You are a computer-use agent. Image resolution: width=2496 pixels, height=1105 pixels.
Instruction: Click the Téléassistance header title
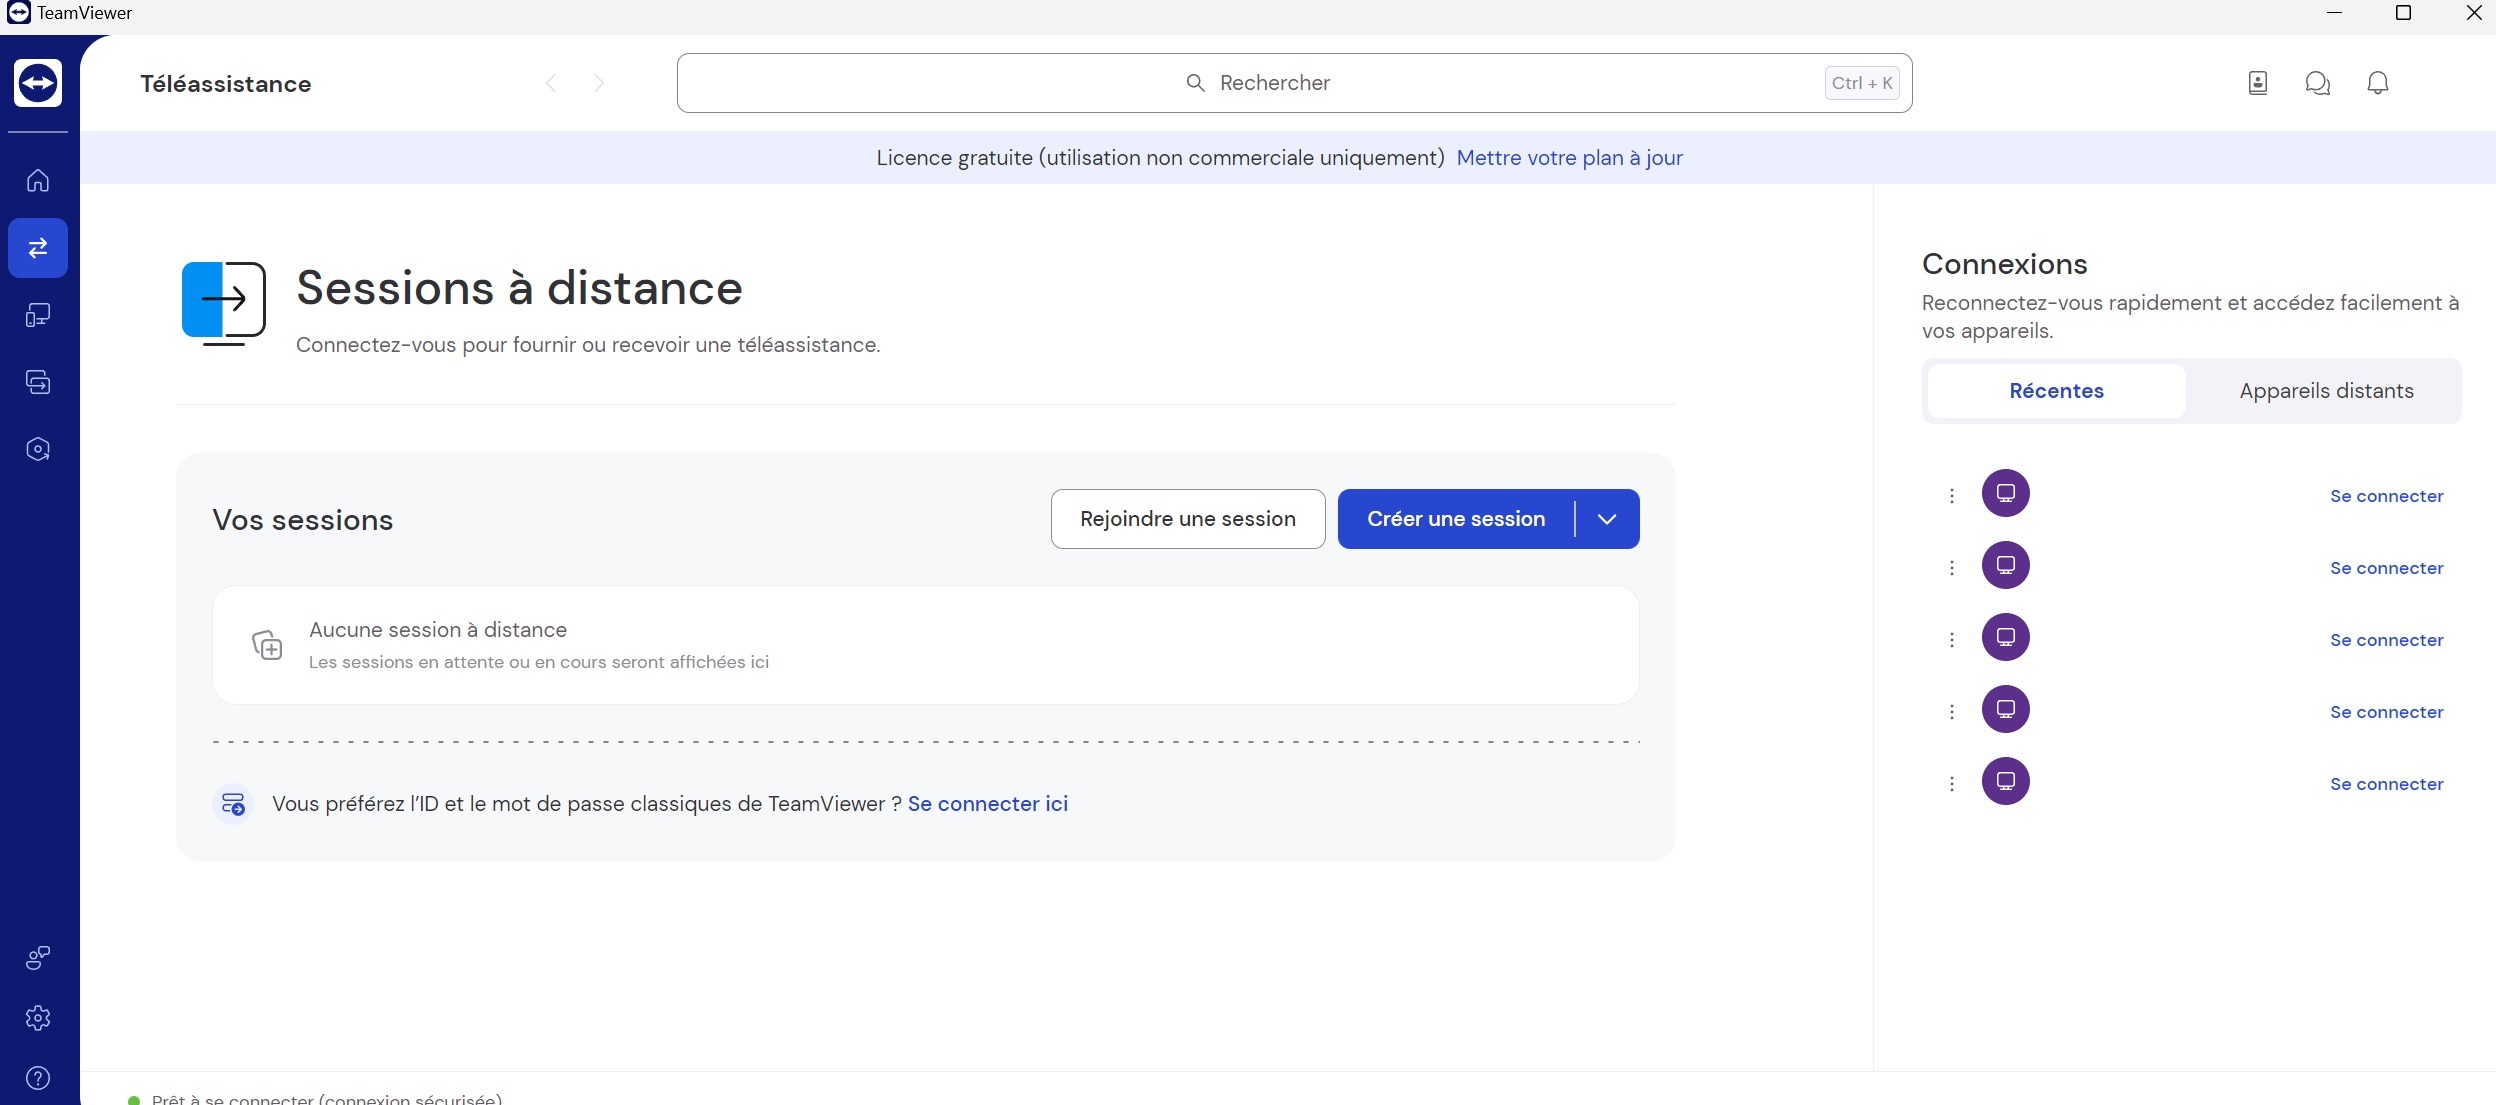[x=226, y=84]
